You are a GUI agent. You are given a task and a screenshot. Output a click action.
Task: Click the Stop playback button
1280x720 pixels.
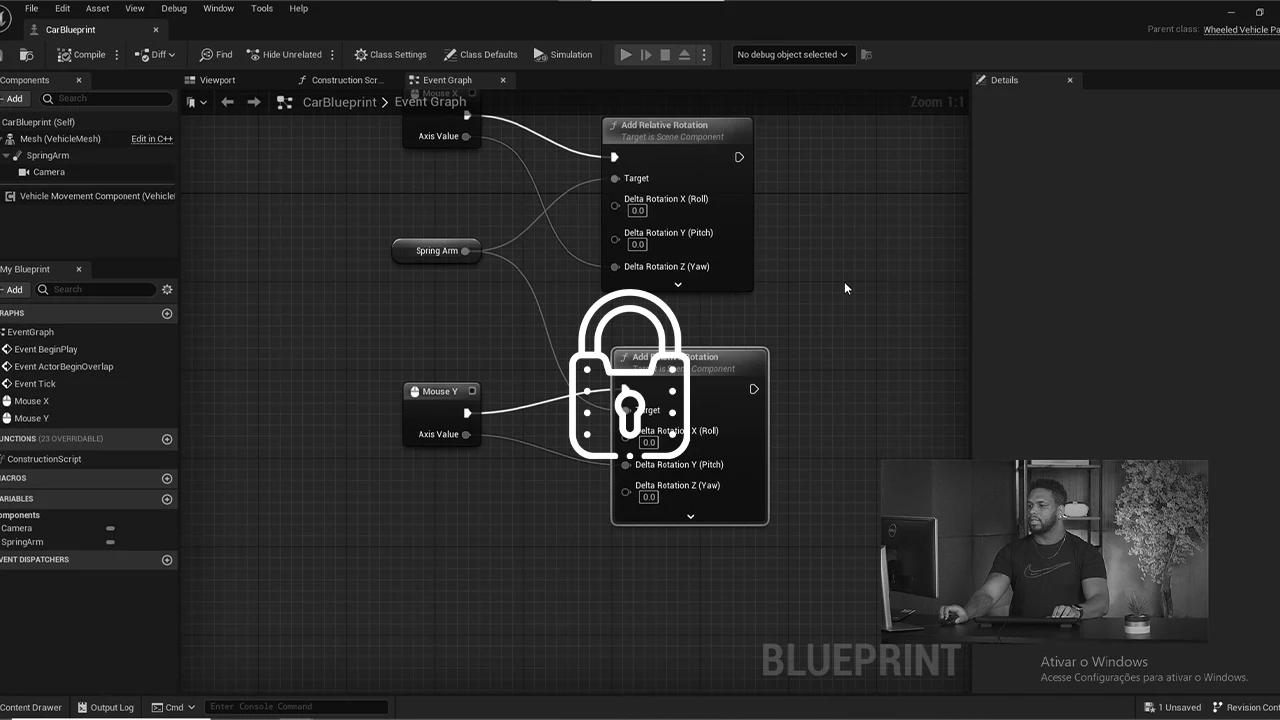click(x=665, y=55)
